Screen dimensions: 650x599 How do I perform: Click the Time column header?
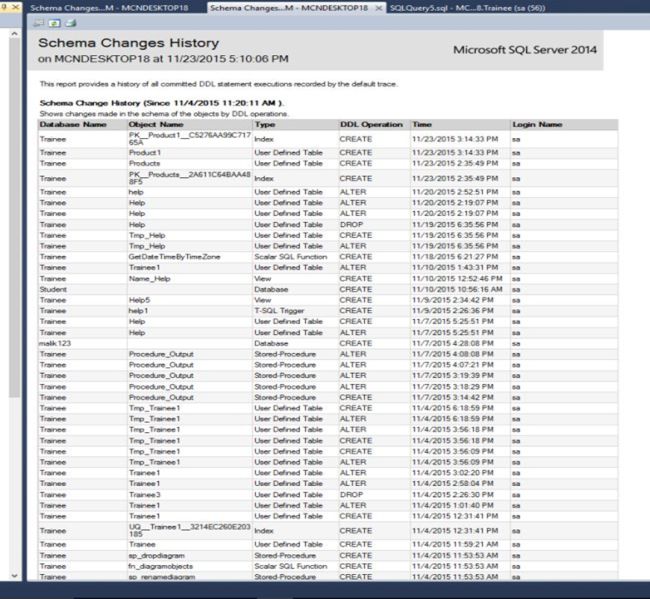click(422, 124)
